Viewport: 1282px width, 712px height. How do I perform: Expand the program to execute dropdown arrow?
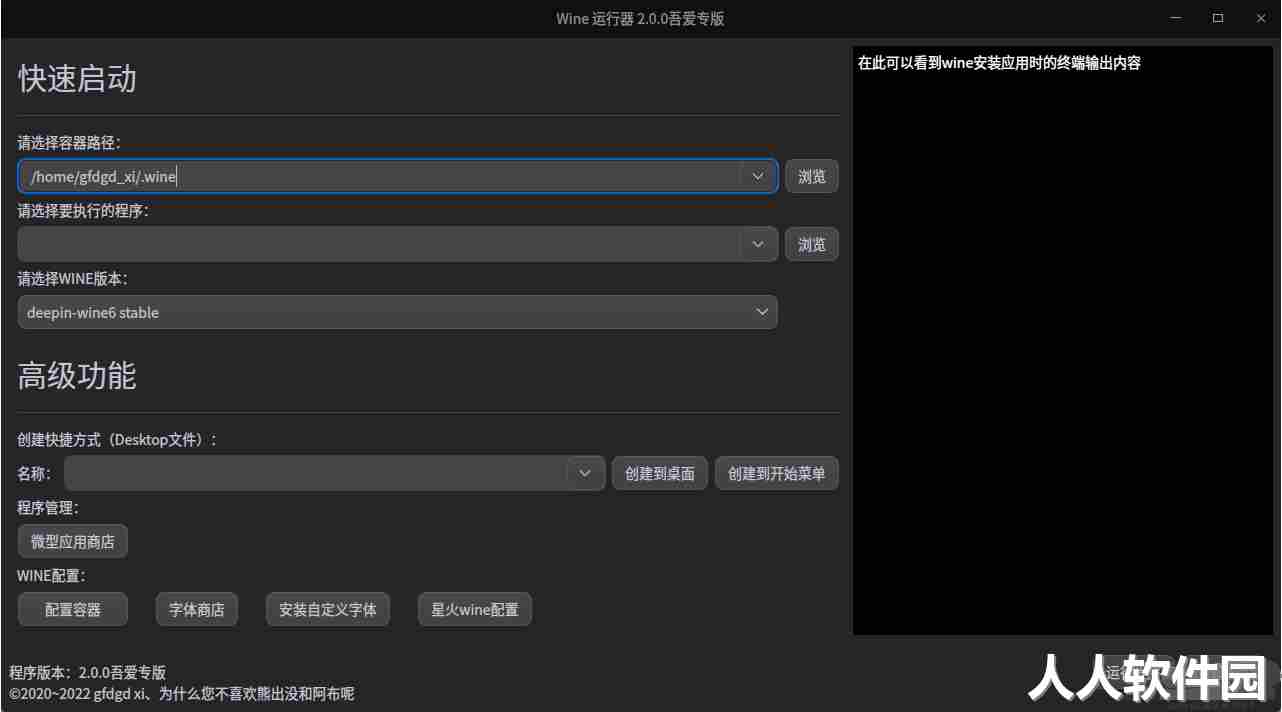(x=758, y=244)
